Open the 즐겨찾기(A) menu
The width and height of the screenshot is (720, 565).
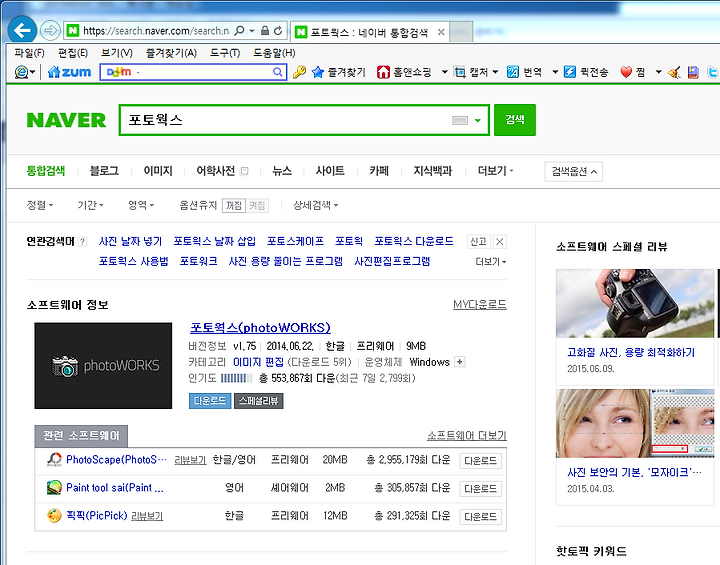171,53
